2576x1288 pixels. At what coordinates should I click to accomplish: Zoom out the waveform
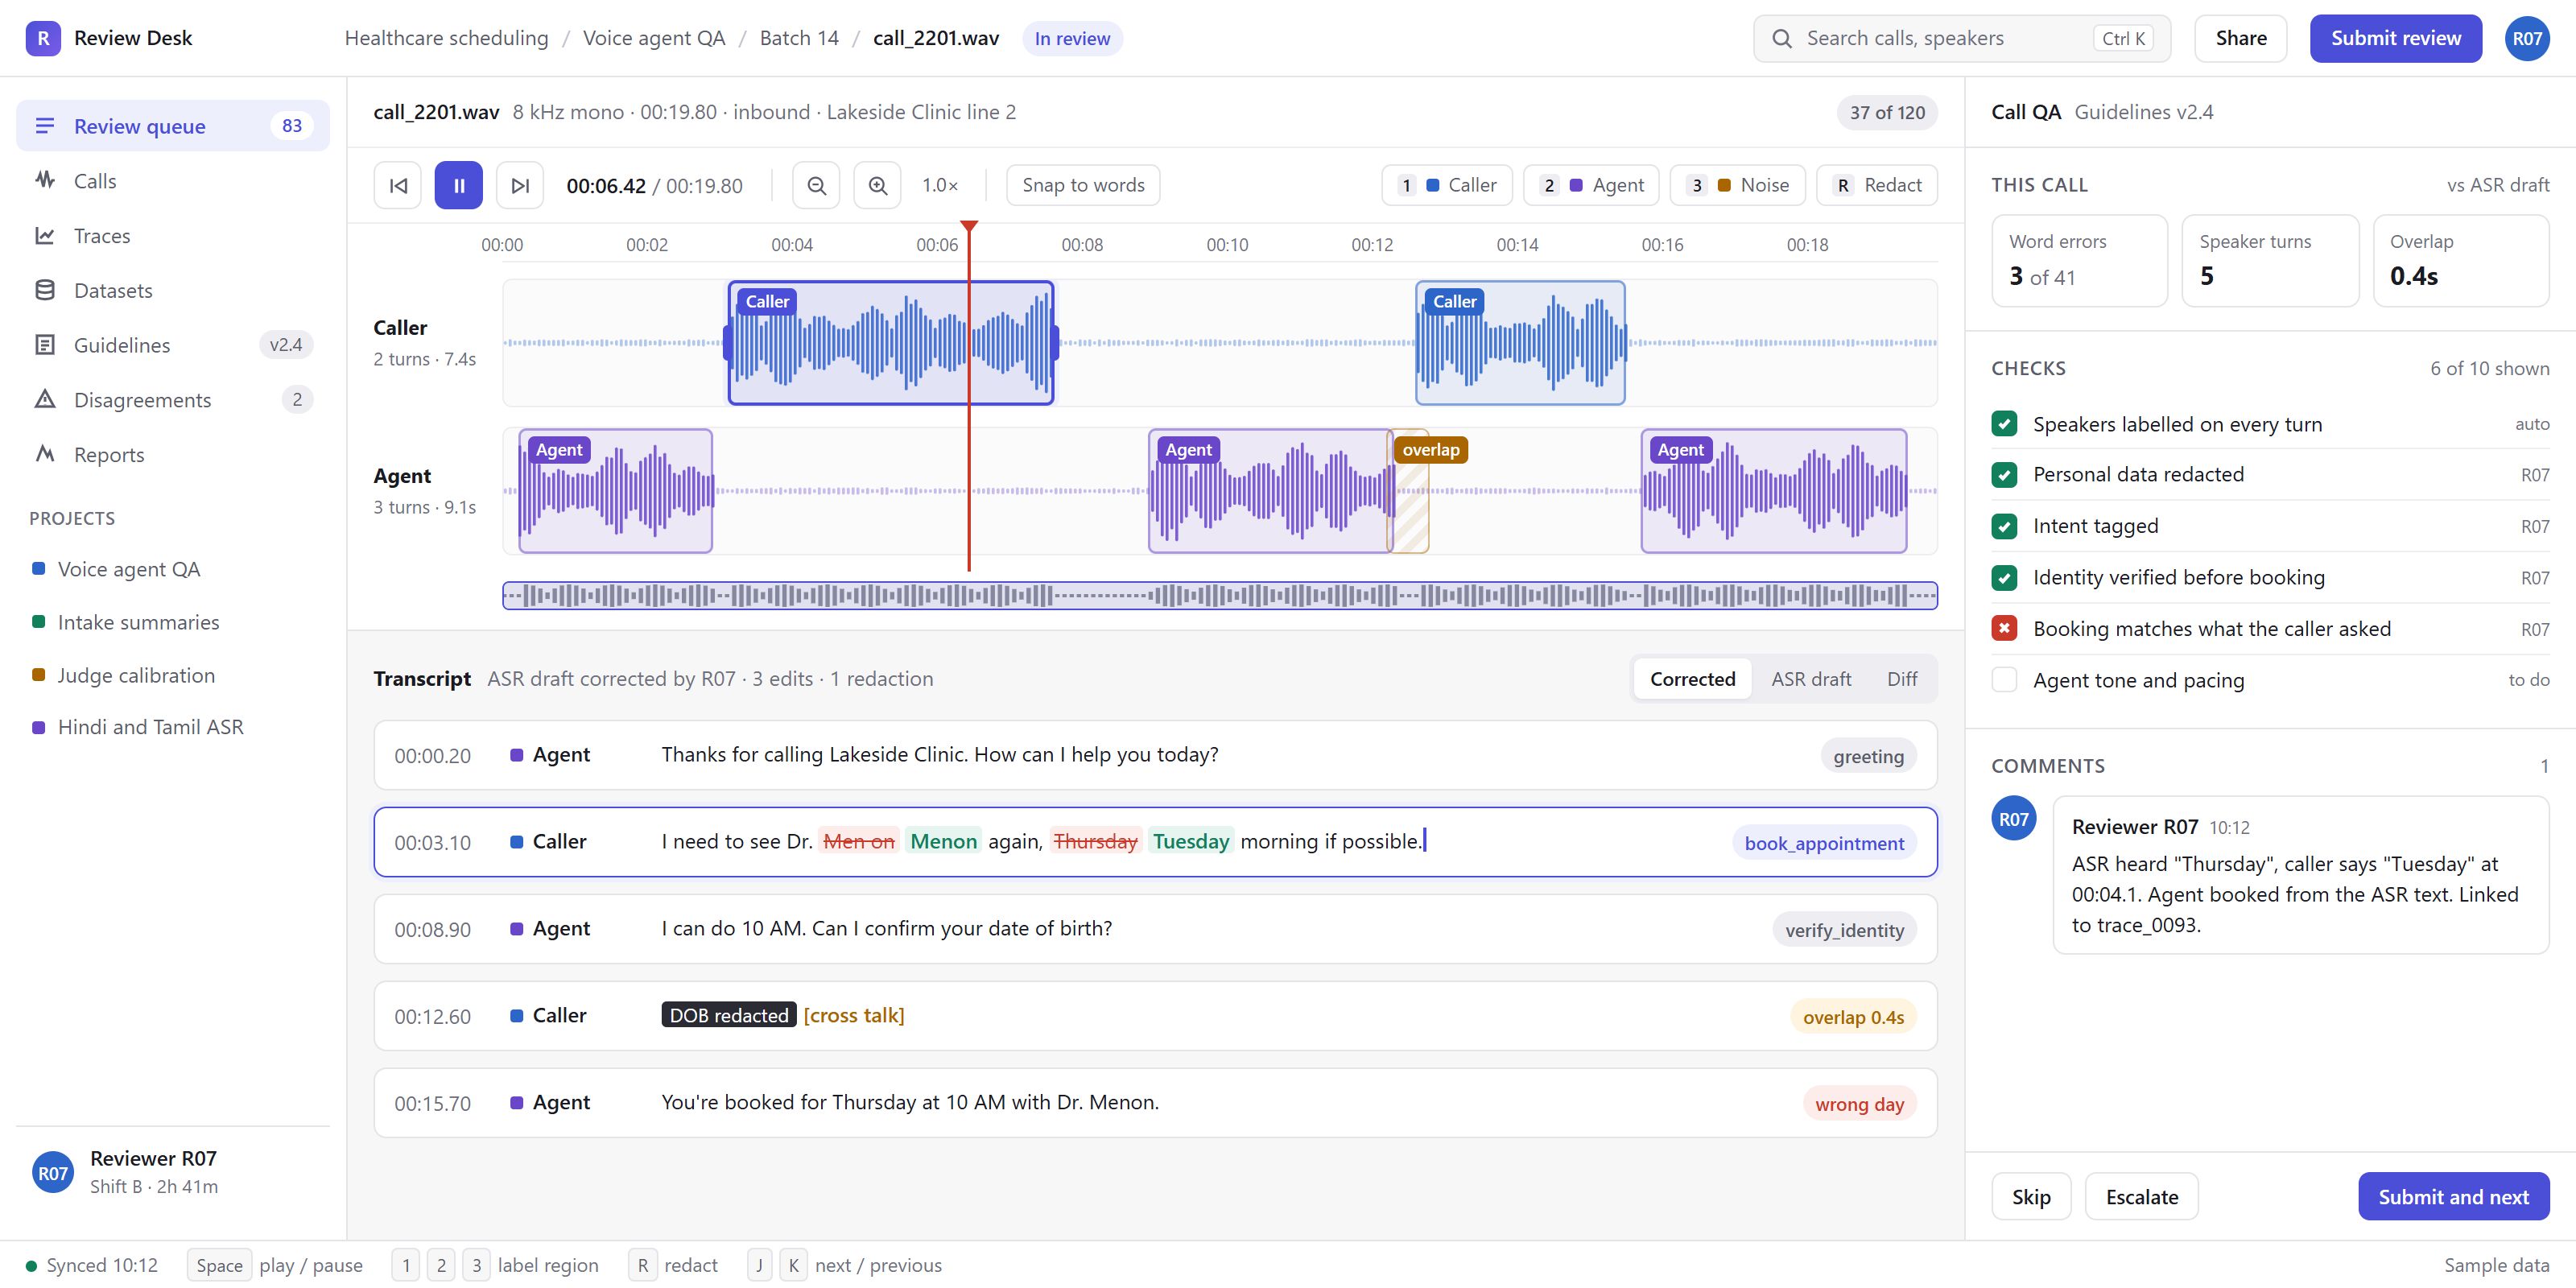point(817,185)
